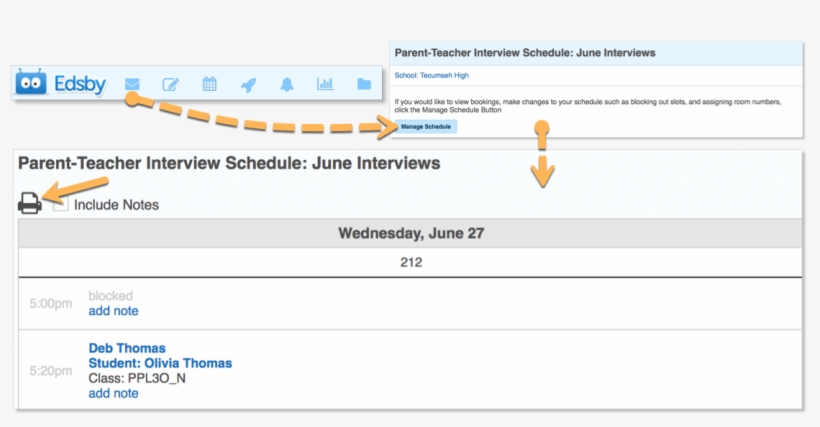820x427 pixels.
Task: Click the Edsby logo
Action: click(x=60, y=84)
